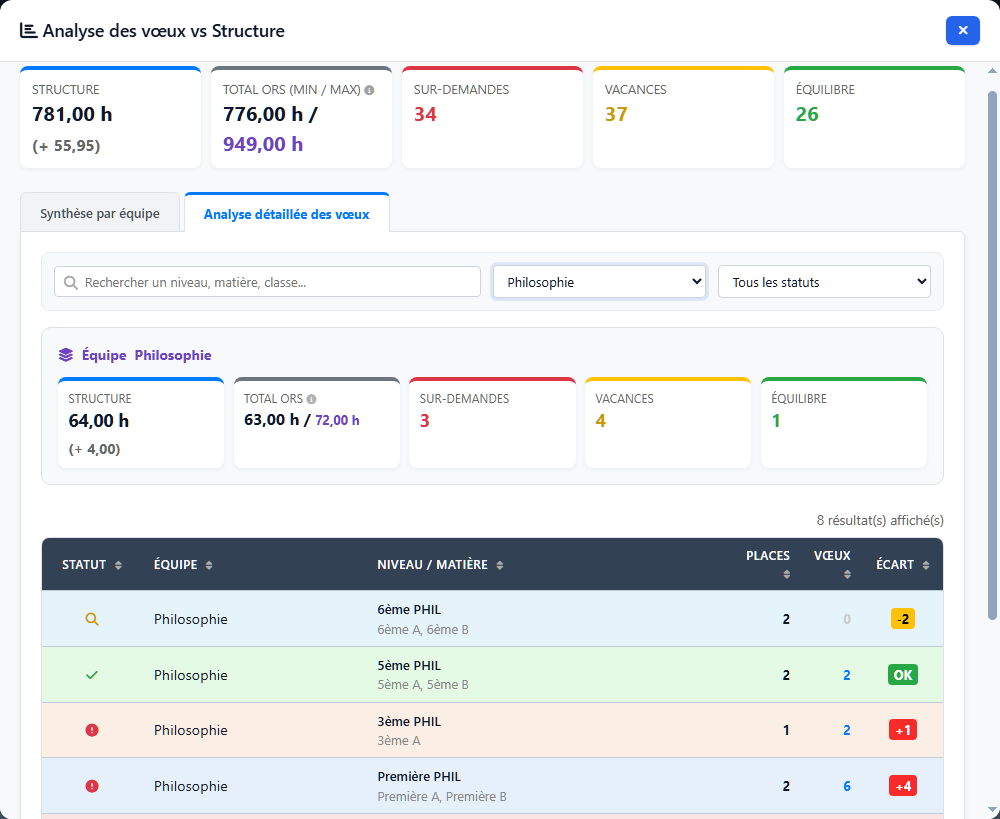Sort by the Niveau / Matière column arrows
This screenshot has height=819, width=1000.
point(499,565)
